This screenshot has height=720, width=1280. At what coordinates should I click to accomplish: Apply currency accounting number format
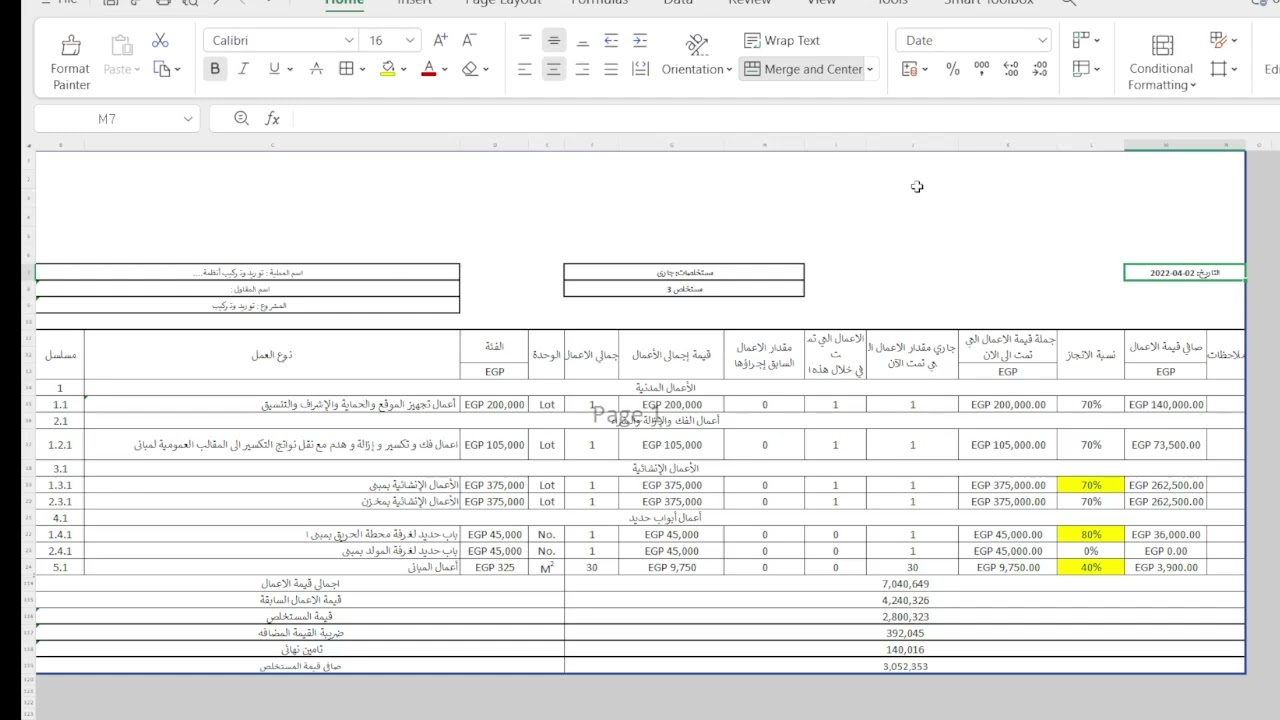[x=909, y=69]
